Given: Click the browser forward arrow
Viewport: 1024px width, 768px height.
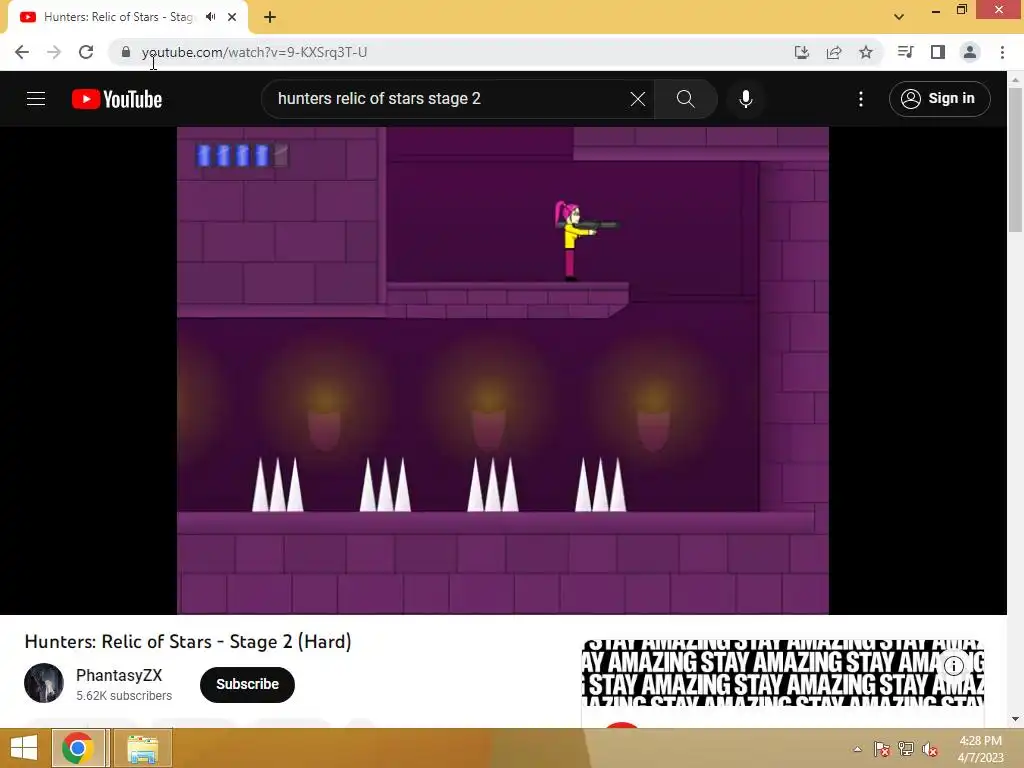Looking at the screenshot, I should pyautogui.click(x=54, y=52).
